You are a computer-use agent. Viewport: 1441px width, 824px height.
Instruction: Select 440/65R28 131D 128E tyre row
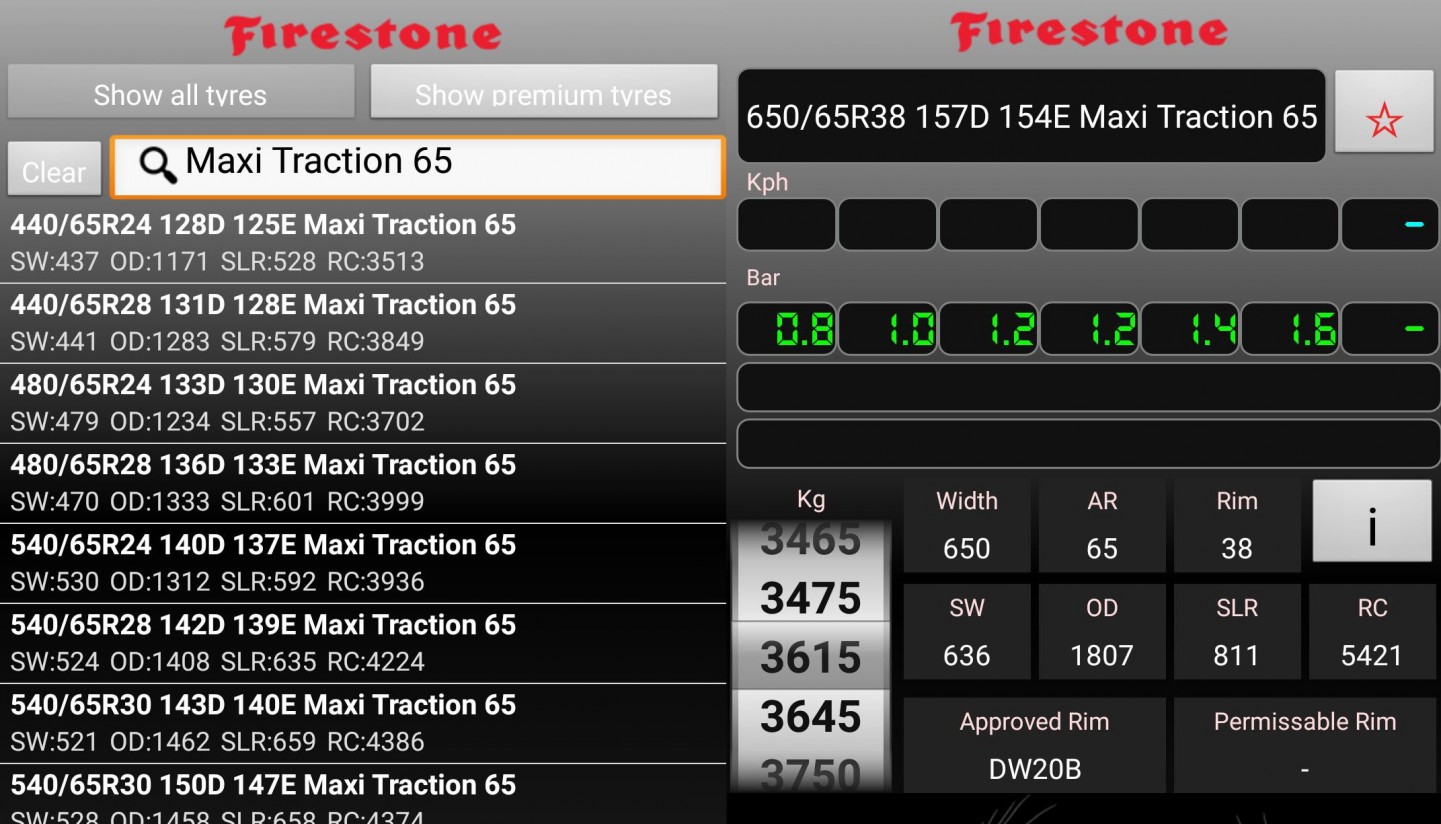(x=363, y=323)
